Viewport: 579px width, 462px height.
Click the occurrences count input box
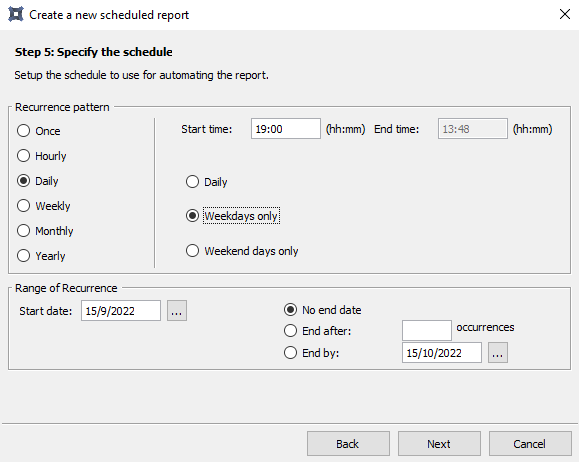[x=427, y=330]
